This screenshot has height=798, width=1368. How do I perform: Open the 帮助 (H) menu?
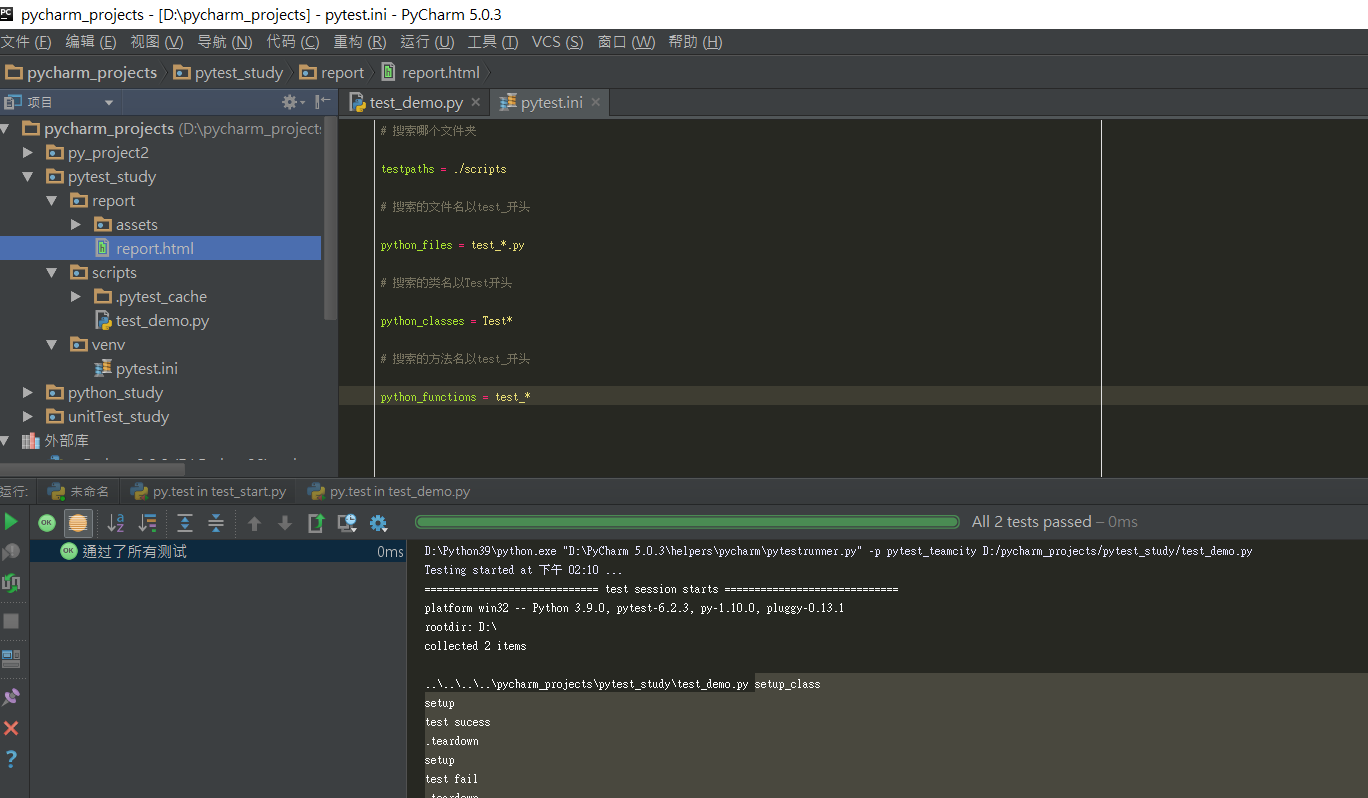[x=695, y=42]
